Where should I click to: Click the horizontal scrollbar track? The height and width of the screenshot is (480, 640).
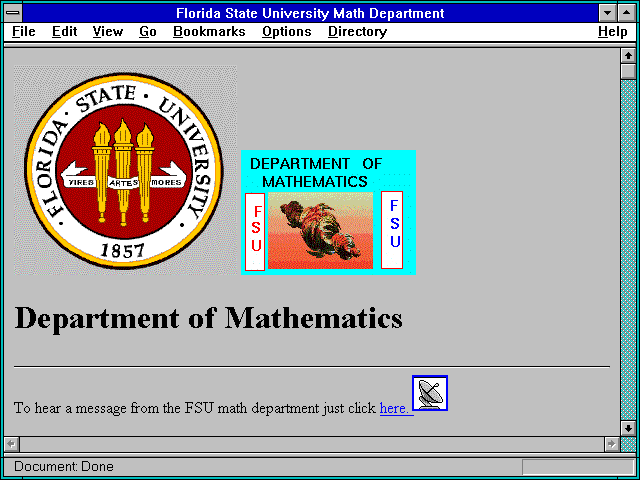tap(311, 444)
